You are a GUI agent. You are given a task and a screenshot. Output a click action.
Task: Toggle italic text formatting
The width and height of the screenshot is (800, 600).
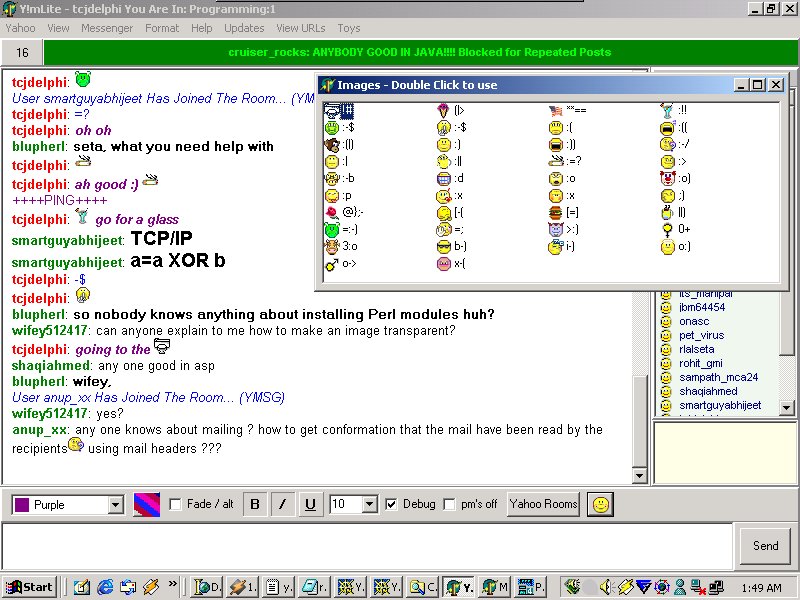point(283,505)
